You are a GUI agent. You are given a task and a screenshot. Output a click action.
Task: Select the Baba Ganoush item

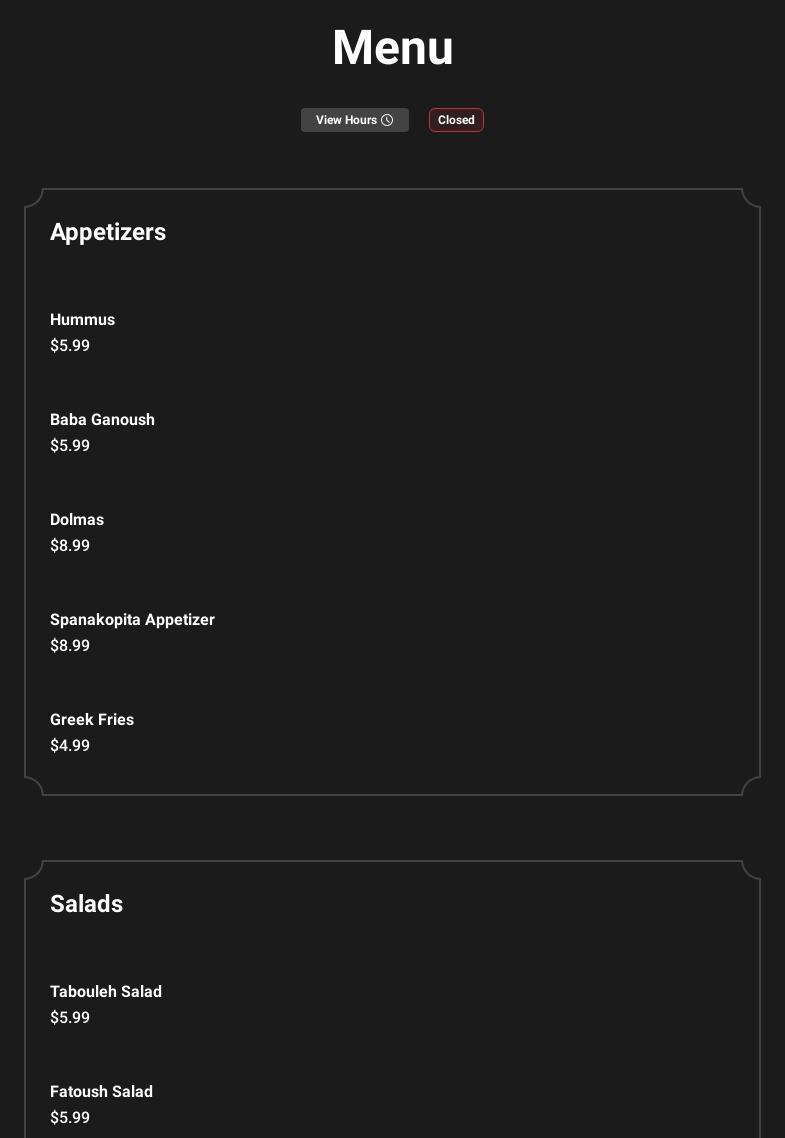[x=102, y=420]
